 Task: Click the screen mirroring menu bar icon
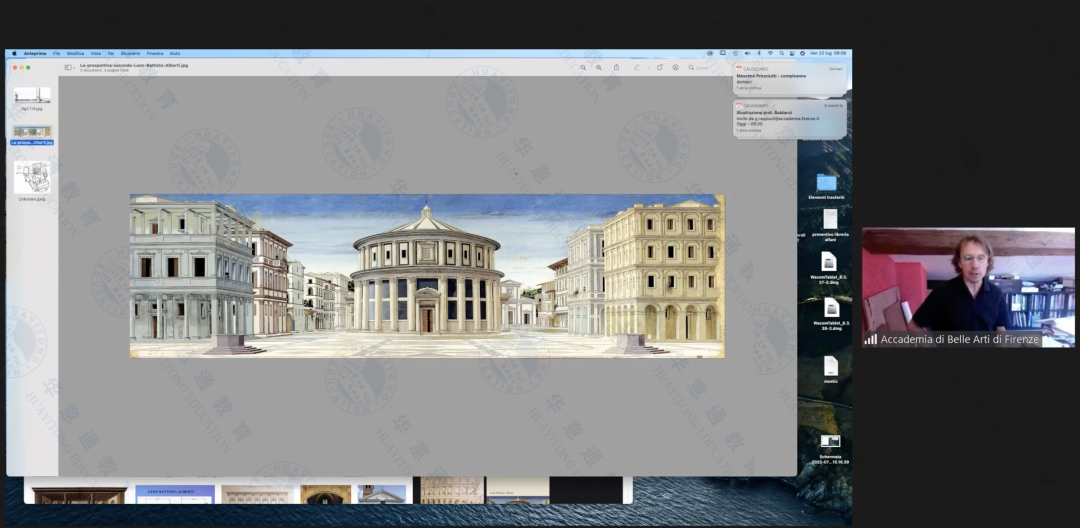(723, 53)
